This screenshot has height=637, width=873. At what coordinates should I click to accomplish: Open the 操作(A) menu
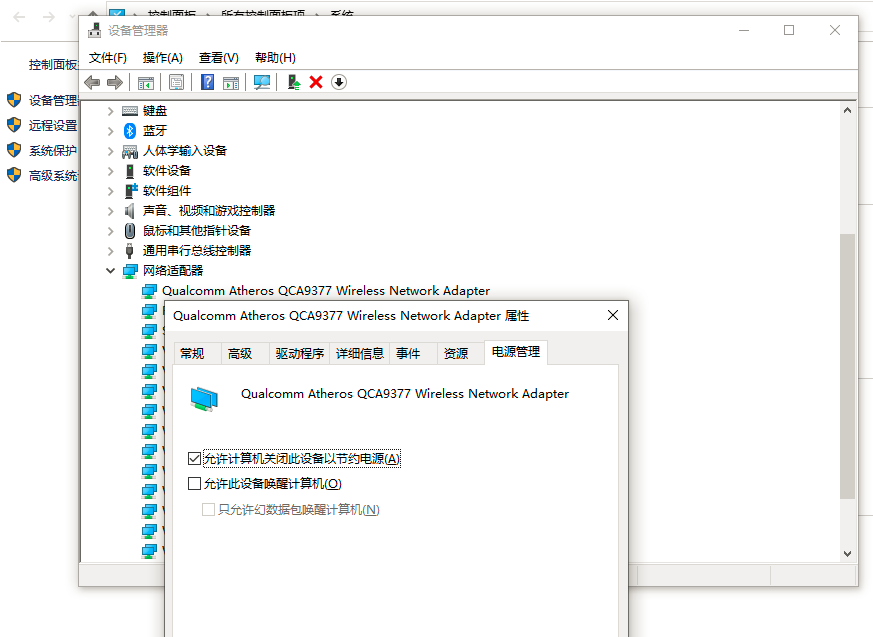[x=163, y=58]
